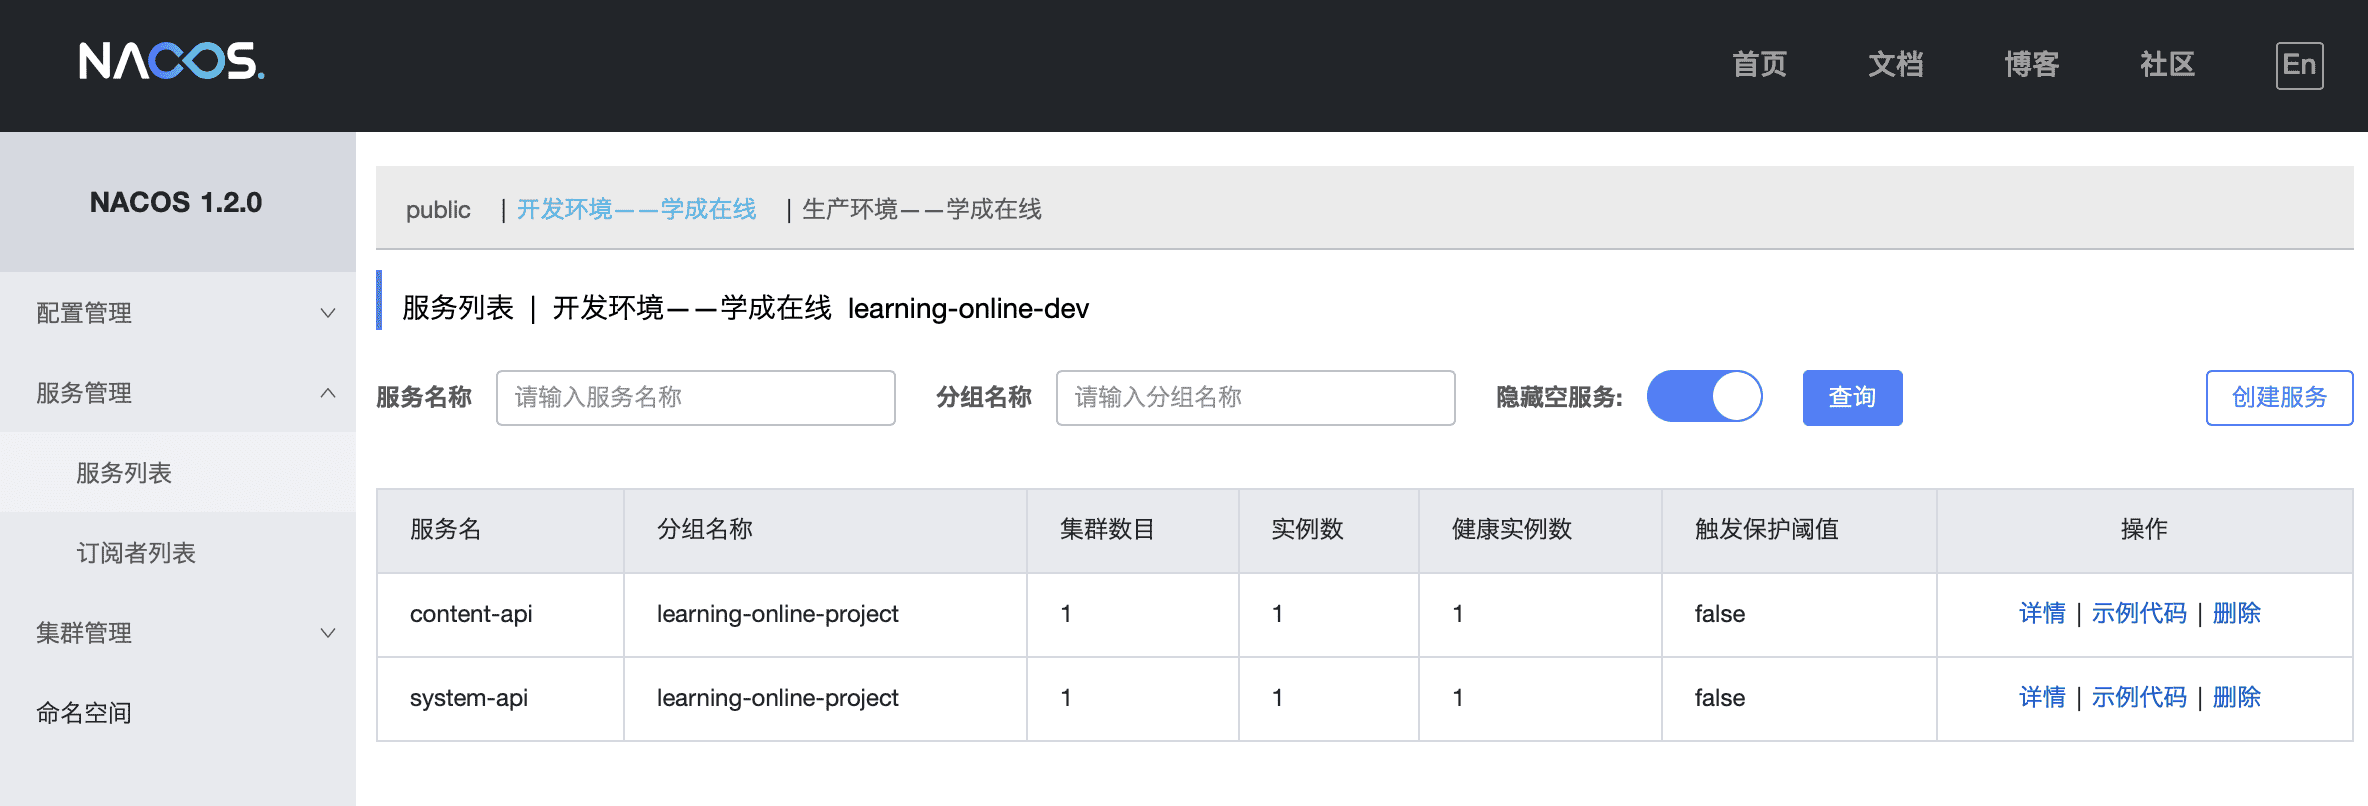
Task: Select the public namespace tab
Action: [x=438, y=210]
